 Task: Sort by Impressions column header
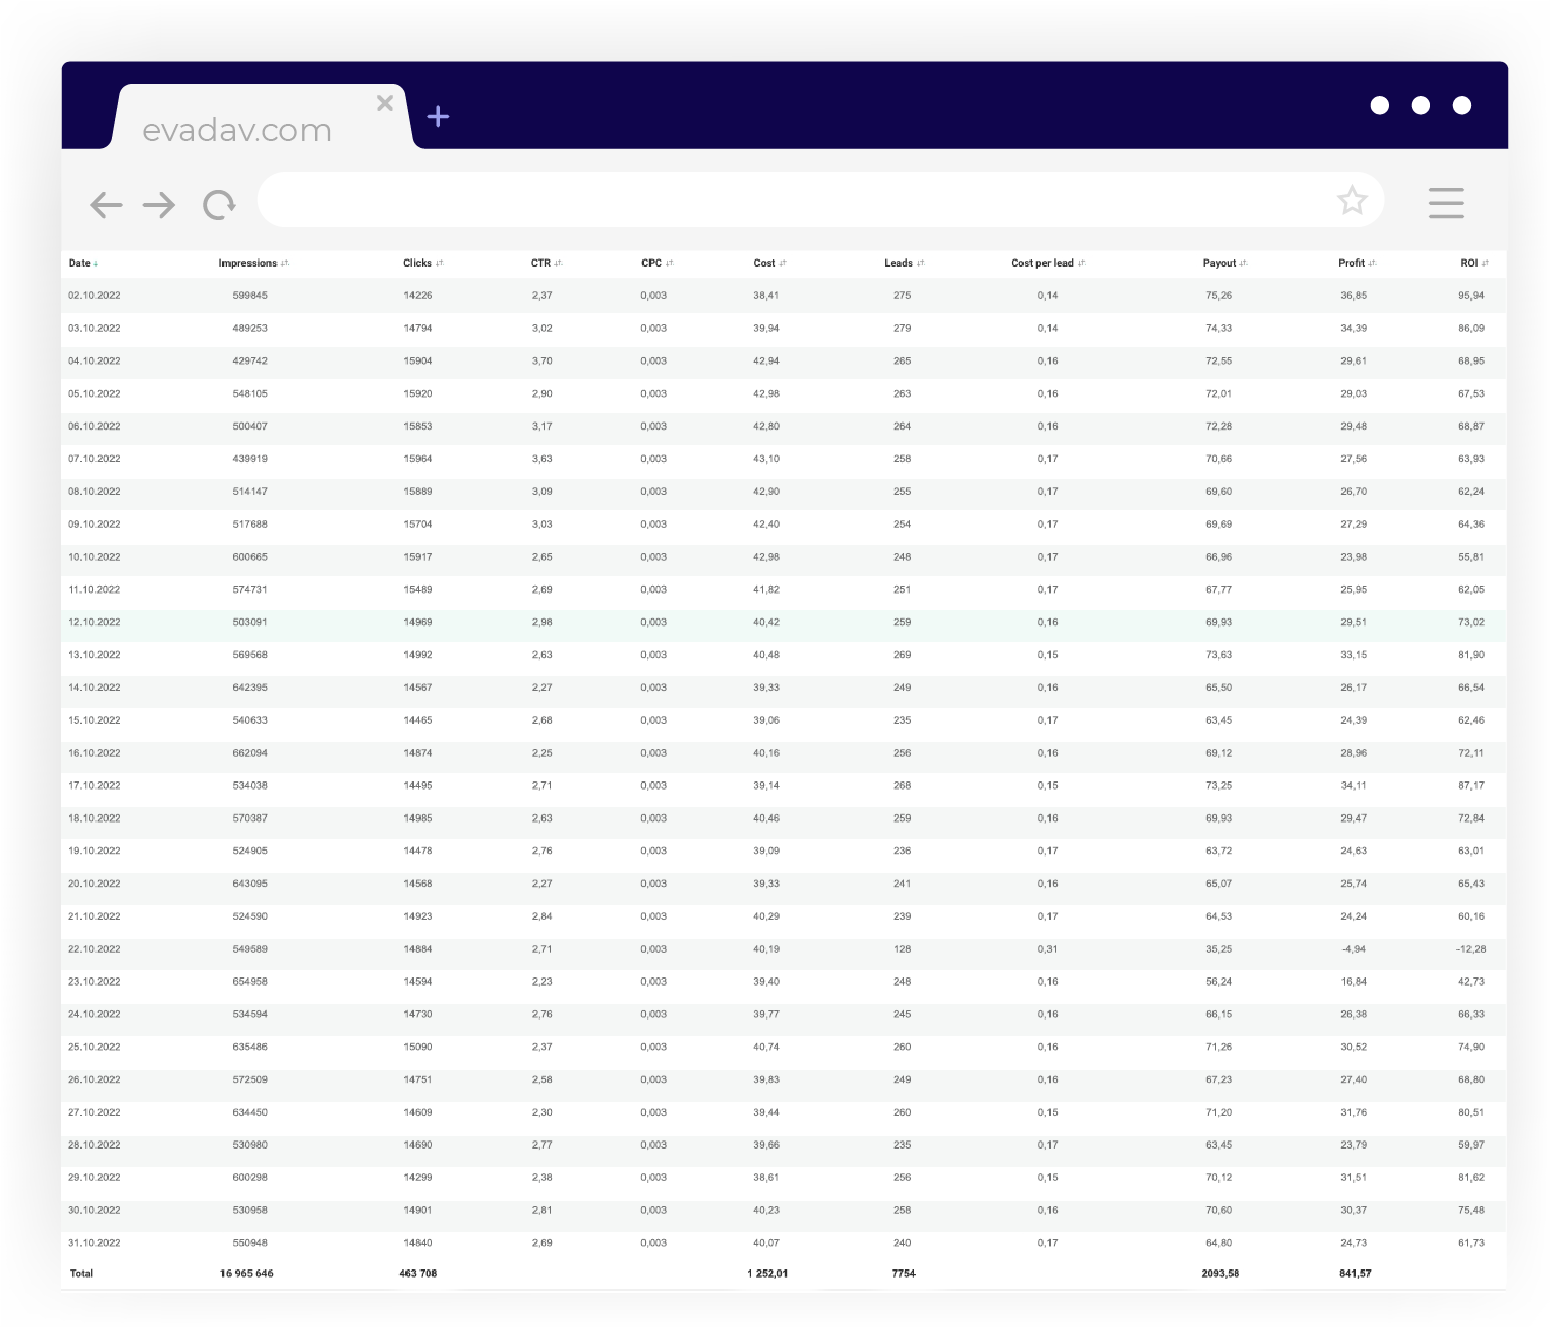[250, 263]
